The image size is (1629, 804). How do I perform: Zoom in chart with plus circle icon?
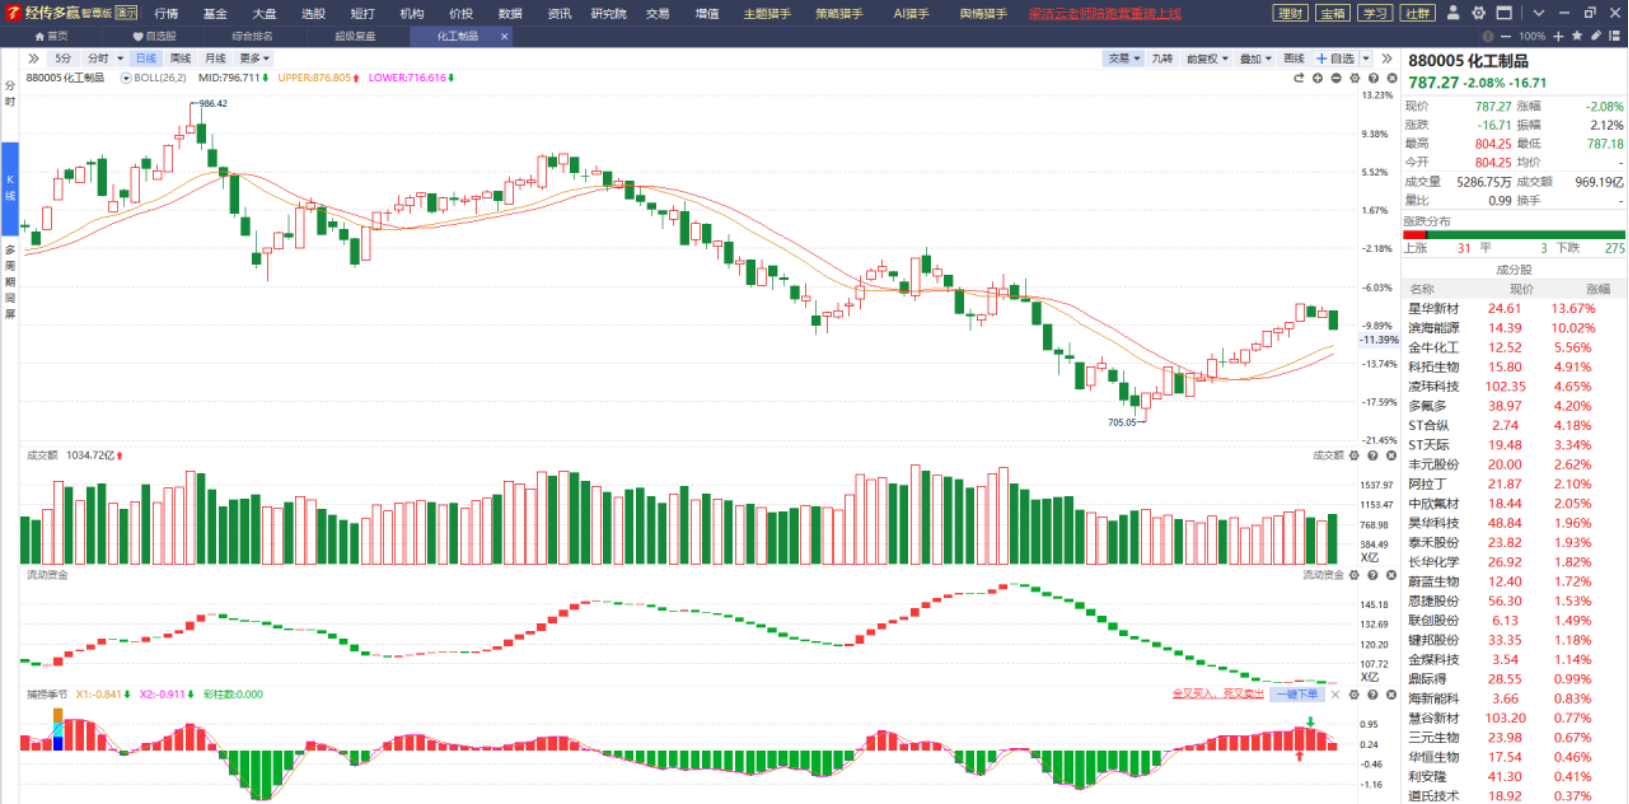(1318, 78)
